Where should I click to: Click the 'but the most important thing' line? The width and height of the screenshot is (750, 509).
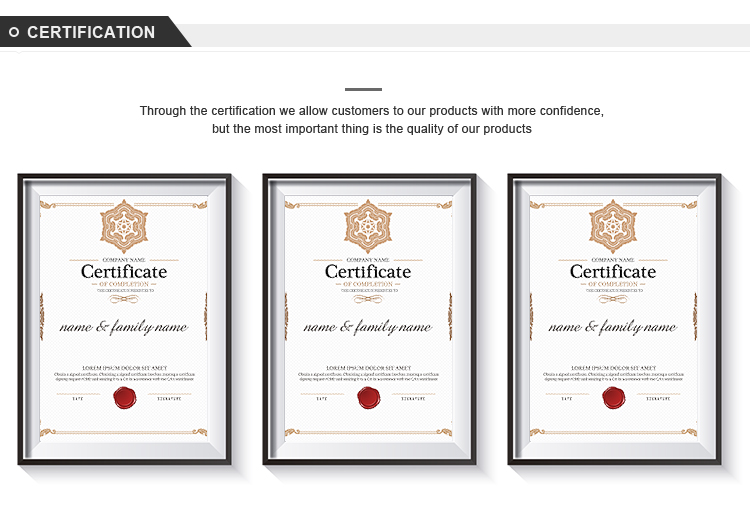pos(372,129)
